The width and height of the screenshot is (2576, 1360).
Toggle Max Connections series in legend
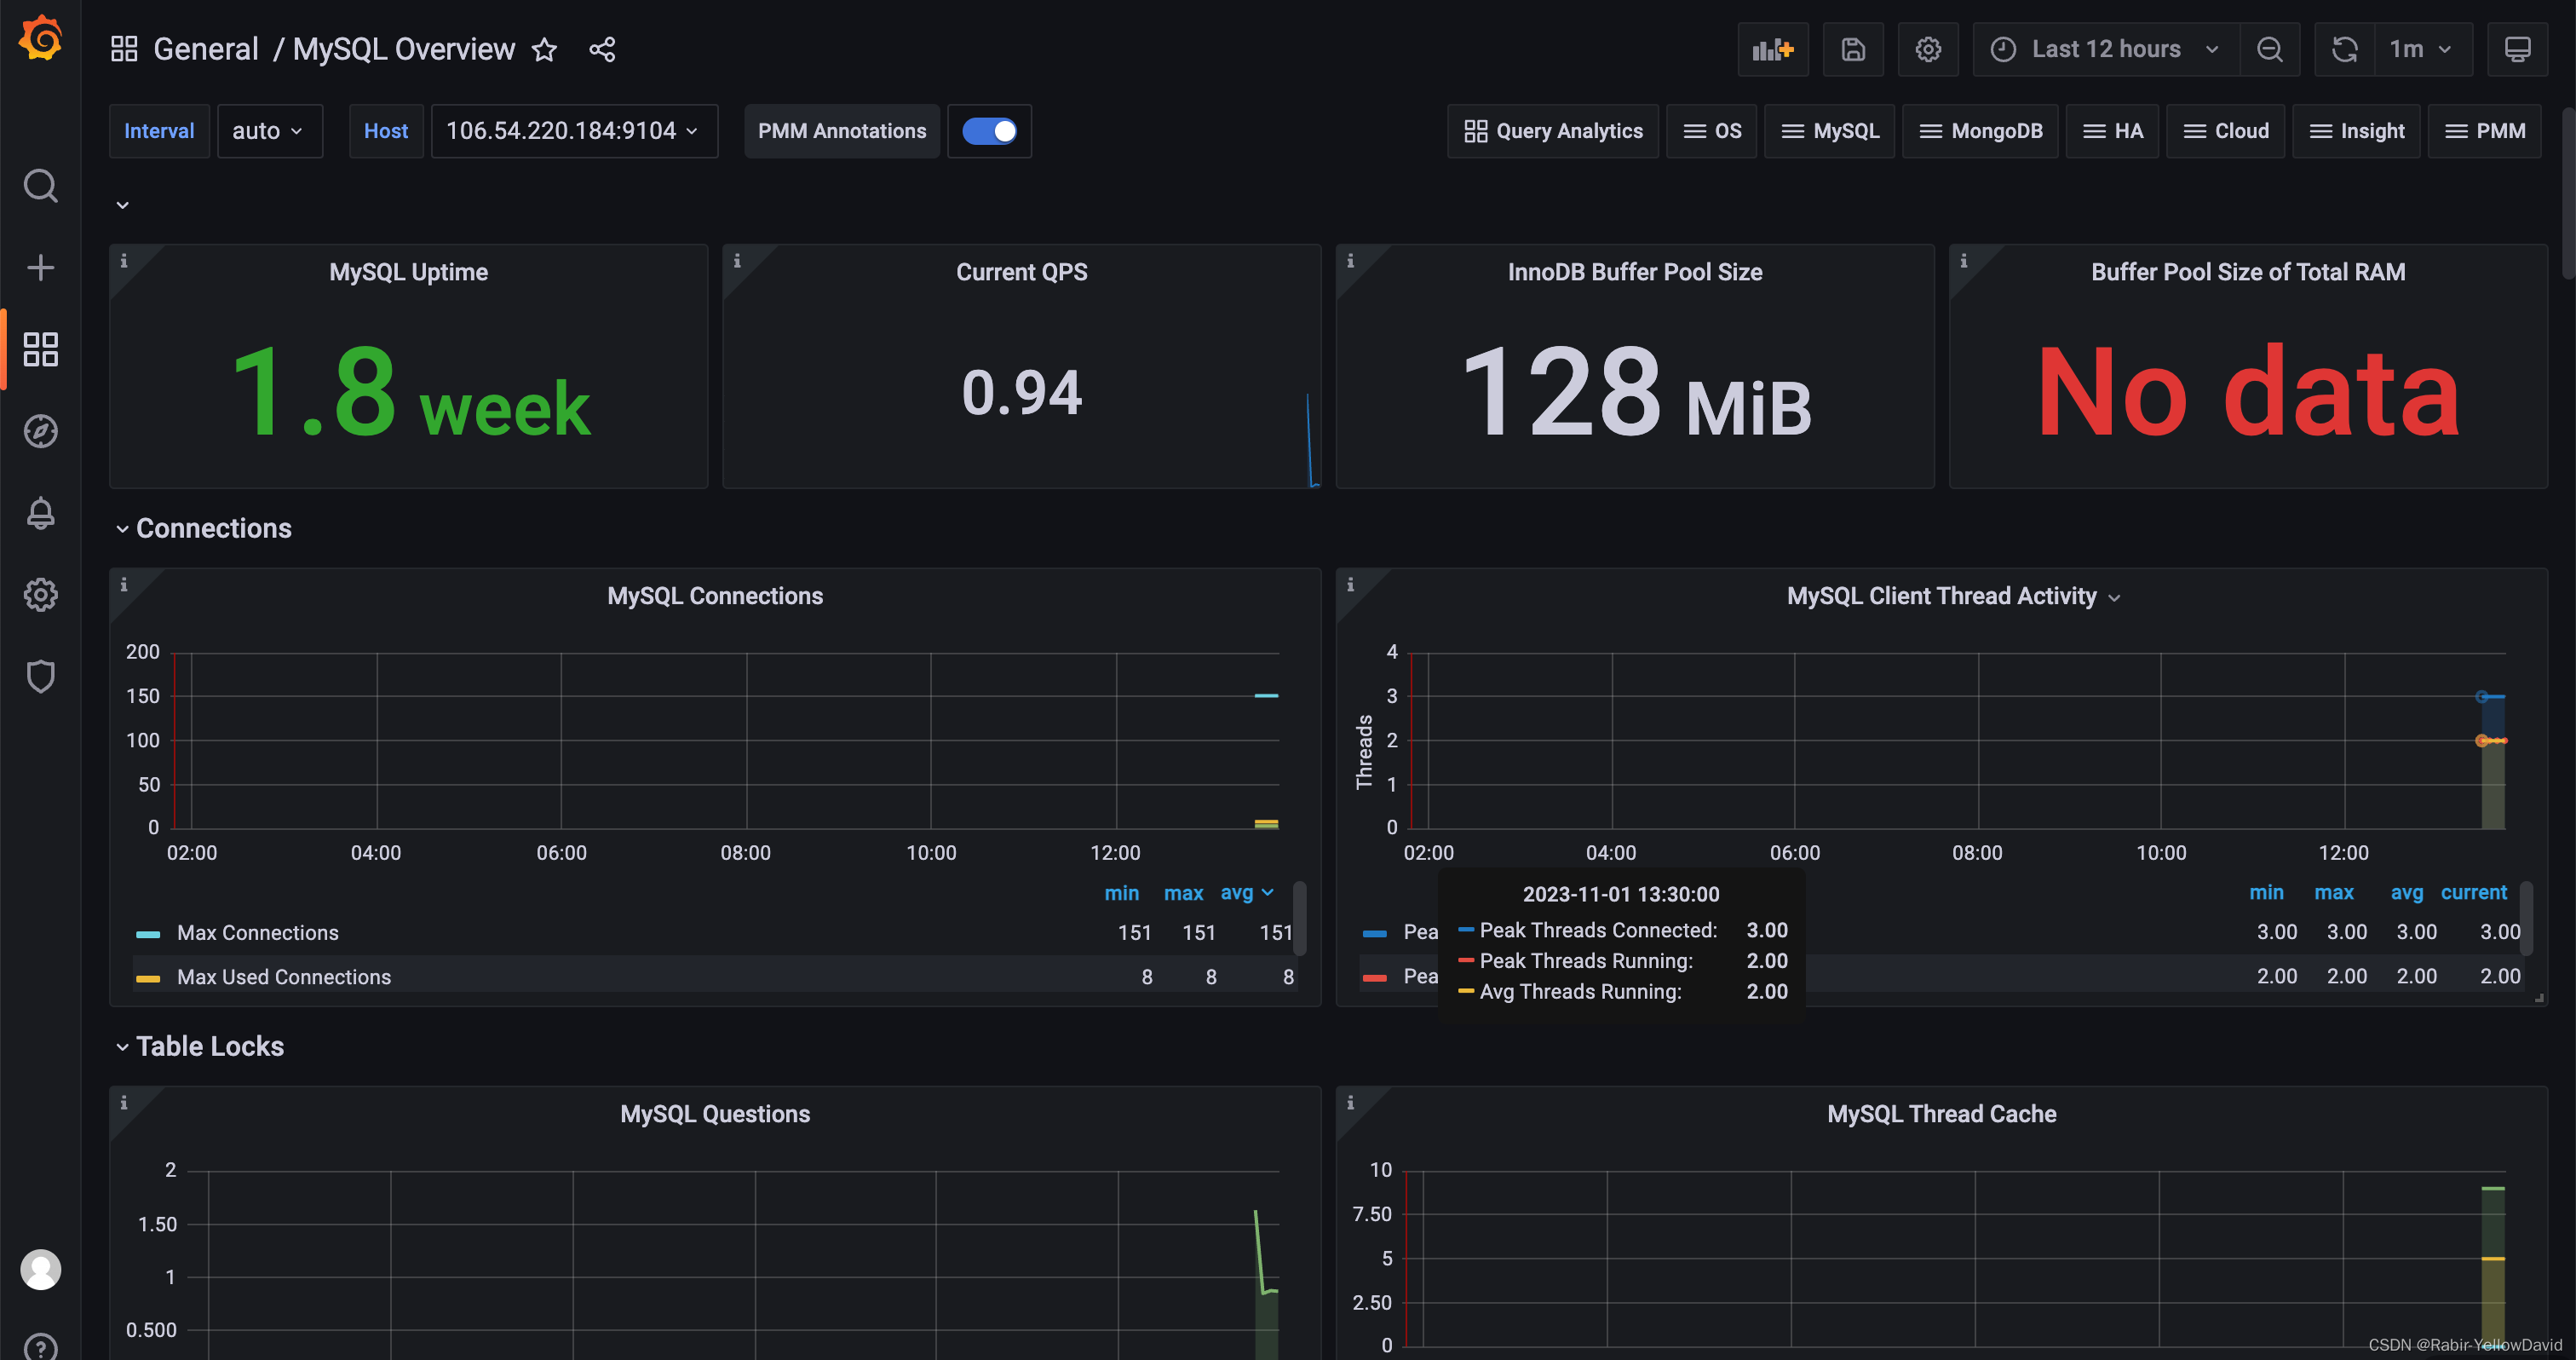(257, 933)
